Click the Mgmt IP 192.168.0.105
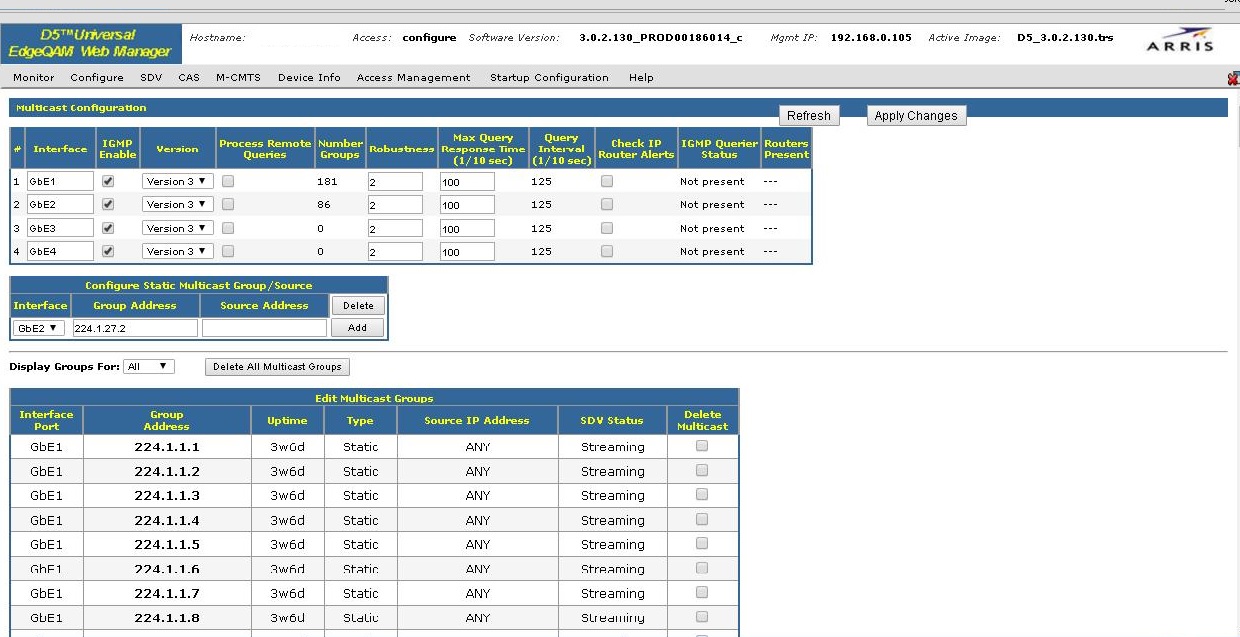The height and width of the screenshot is (637, 1240). tap(871, 38)
